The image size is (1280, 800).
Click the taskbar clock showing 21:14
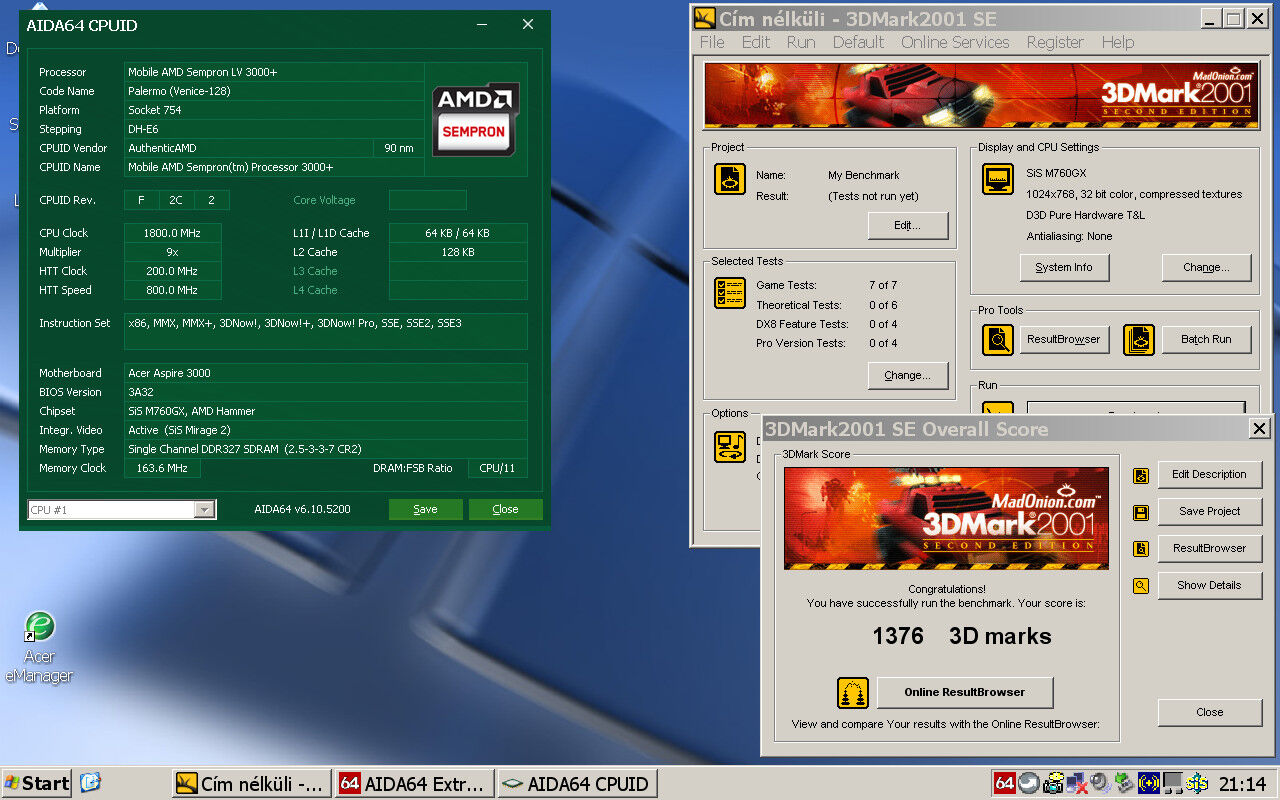pyautogui.click(x=1243, y=784)
